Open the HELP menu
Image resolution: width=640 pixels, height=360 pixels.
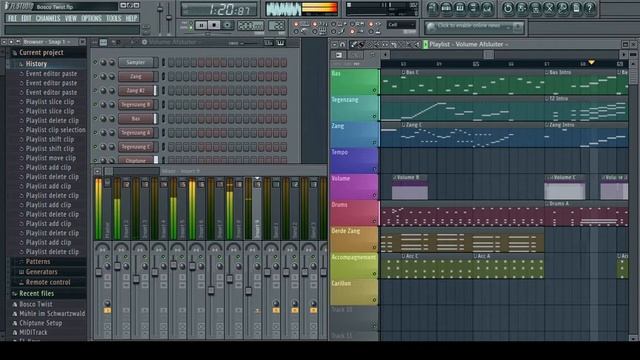coord(131,18)
